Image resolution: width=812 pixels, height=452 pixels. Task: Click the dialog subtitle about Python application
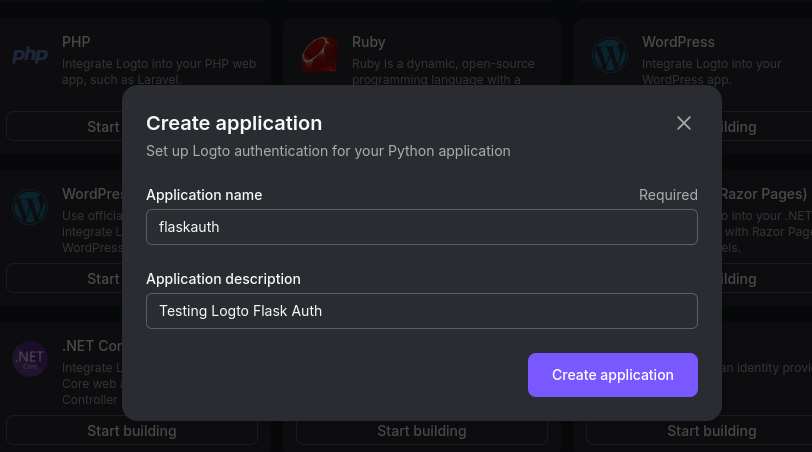[328, 151]
